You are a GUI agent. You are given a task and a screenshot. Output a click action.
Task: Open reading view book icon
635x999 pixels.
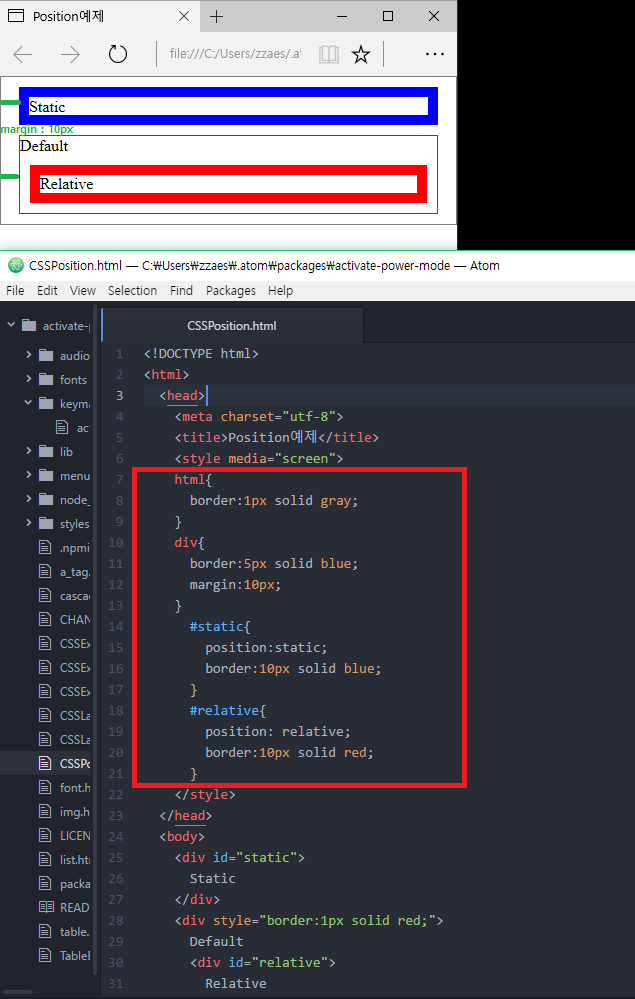pos(329,55)
